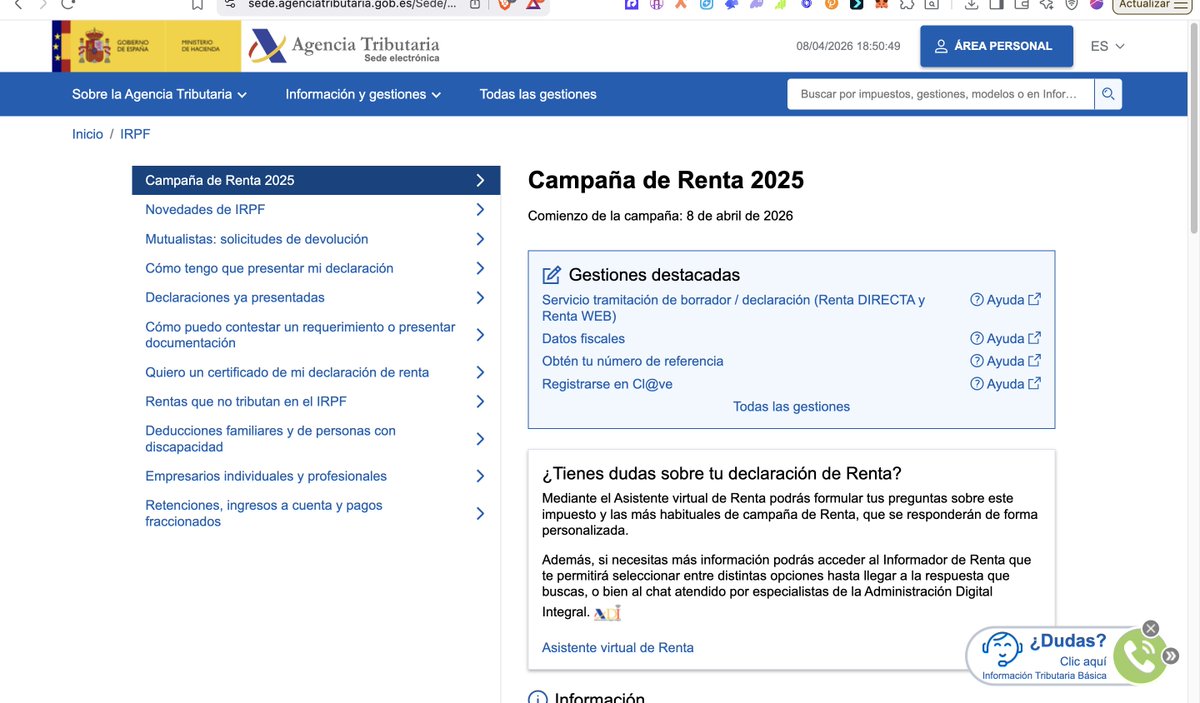Collapse the Dudas widget with double-arrow icon
This screenshot has width=1200, height=703.
[x=1170, y=656]
